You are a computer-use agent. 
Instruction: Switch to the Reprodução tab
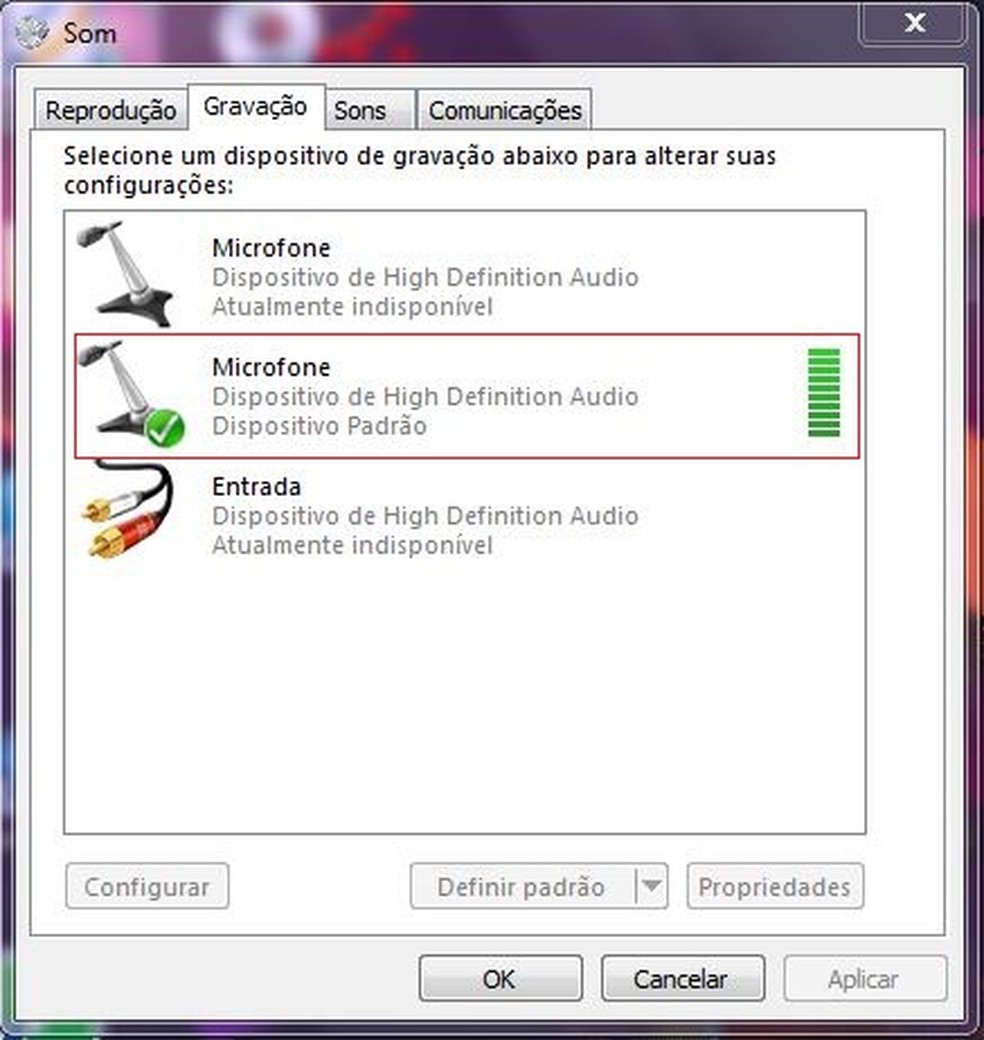point(110,110)
